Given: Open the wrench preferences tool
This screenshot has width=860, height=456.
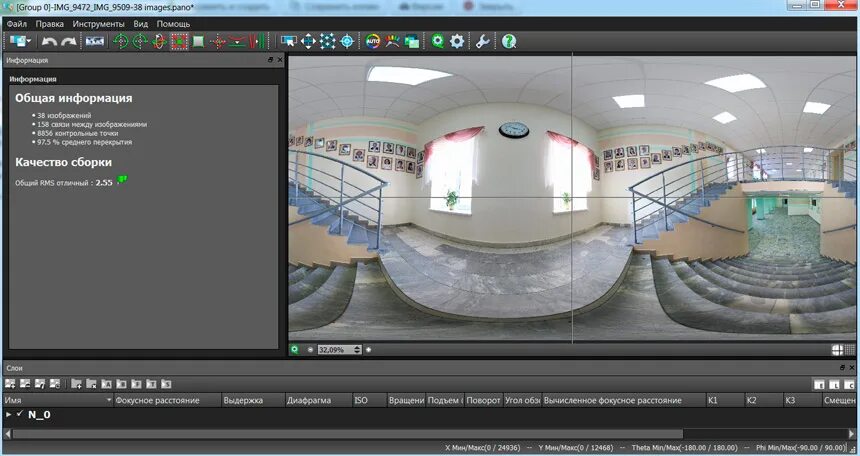Looking at the screenshot, I should point(483,41).
